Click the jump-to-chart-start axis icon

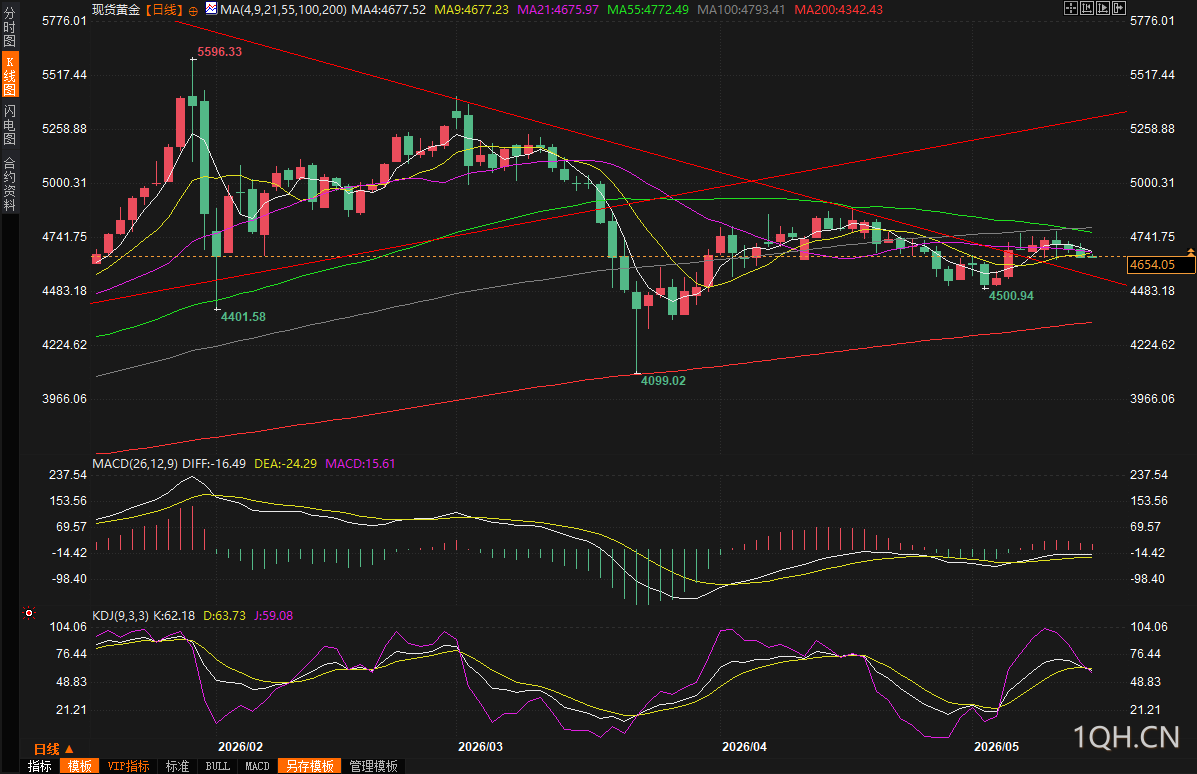click(x=1086, y=8)
